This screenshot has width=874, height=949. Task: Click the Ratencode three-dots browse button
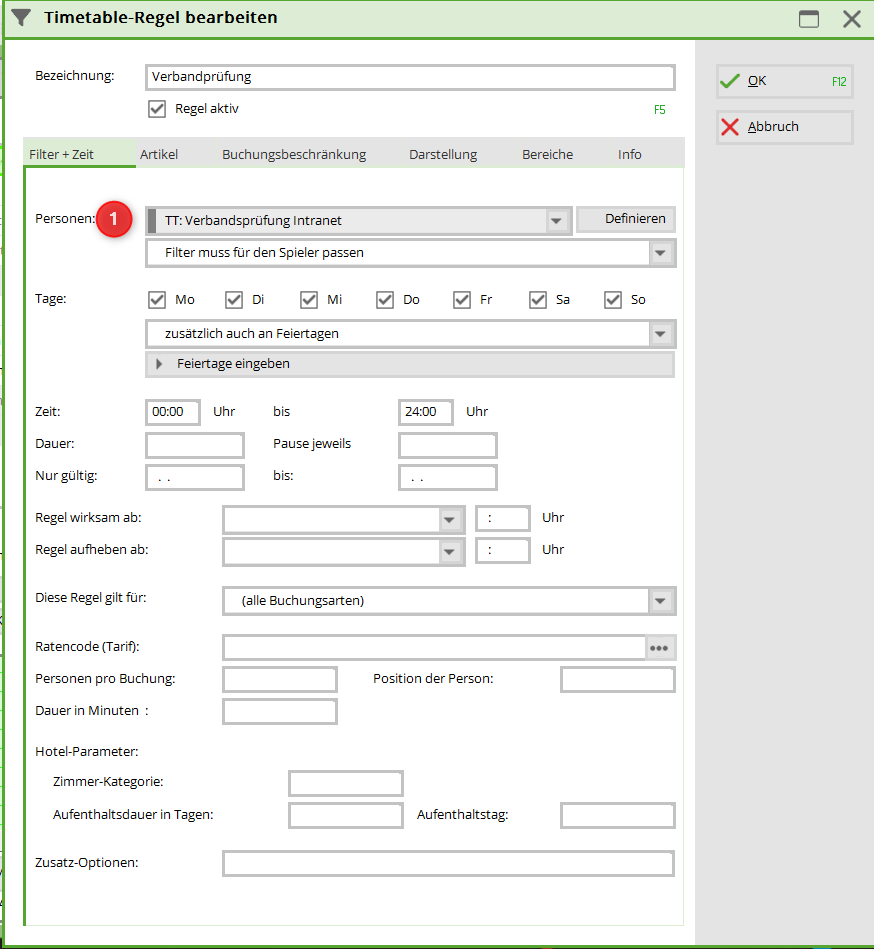(x=658, y=648)
